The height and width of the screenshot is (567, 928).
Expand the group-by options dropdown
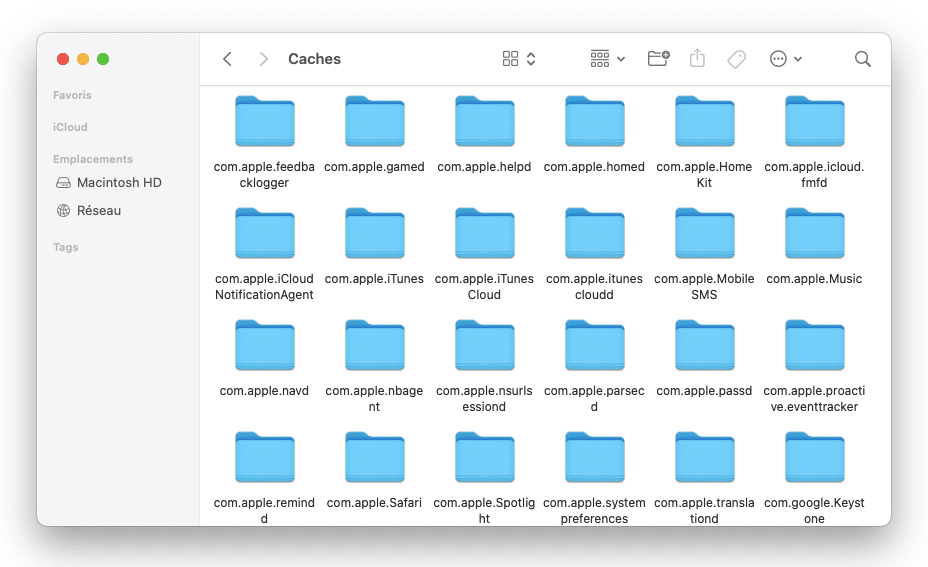[x=607, y=59]
